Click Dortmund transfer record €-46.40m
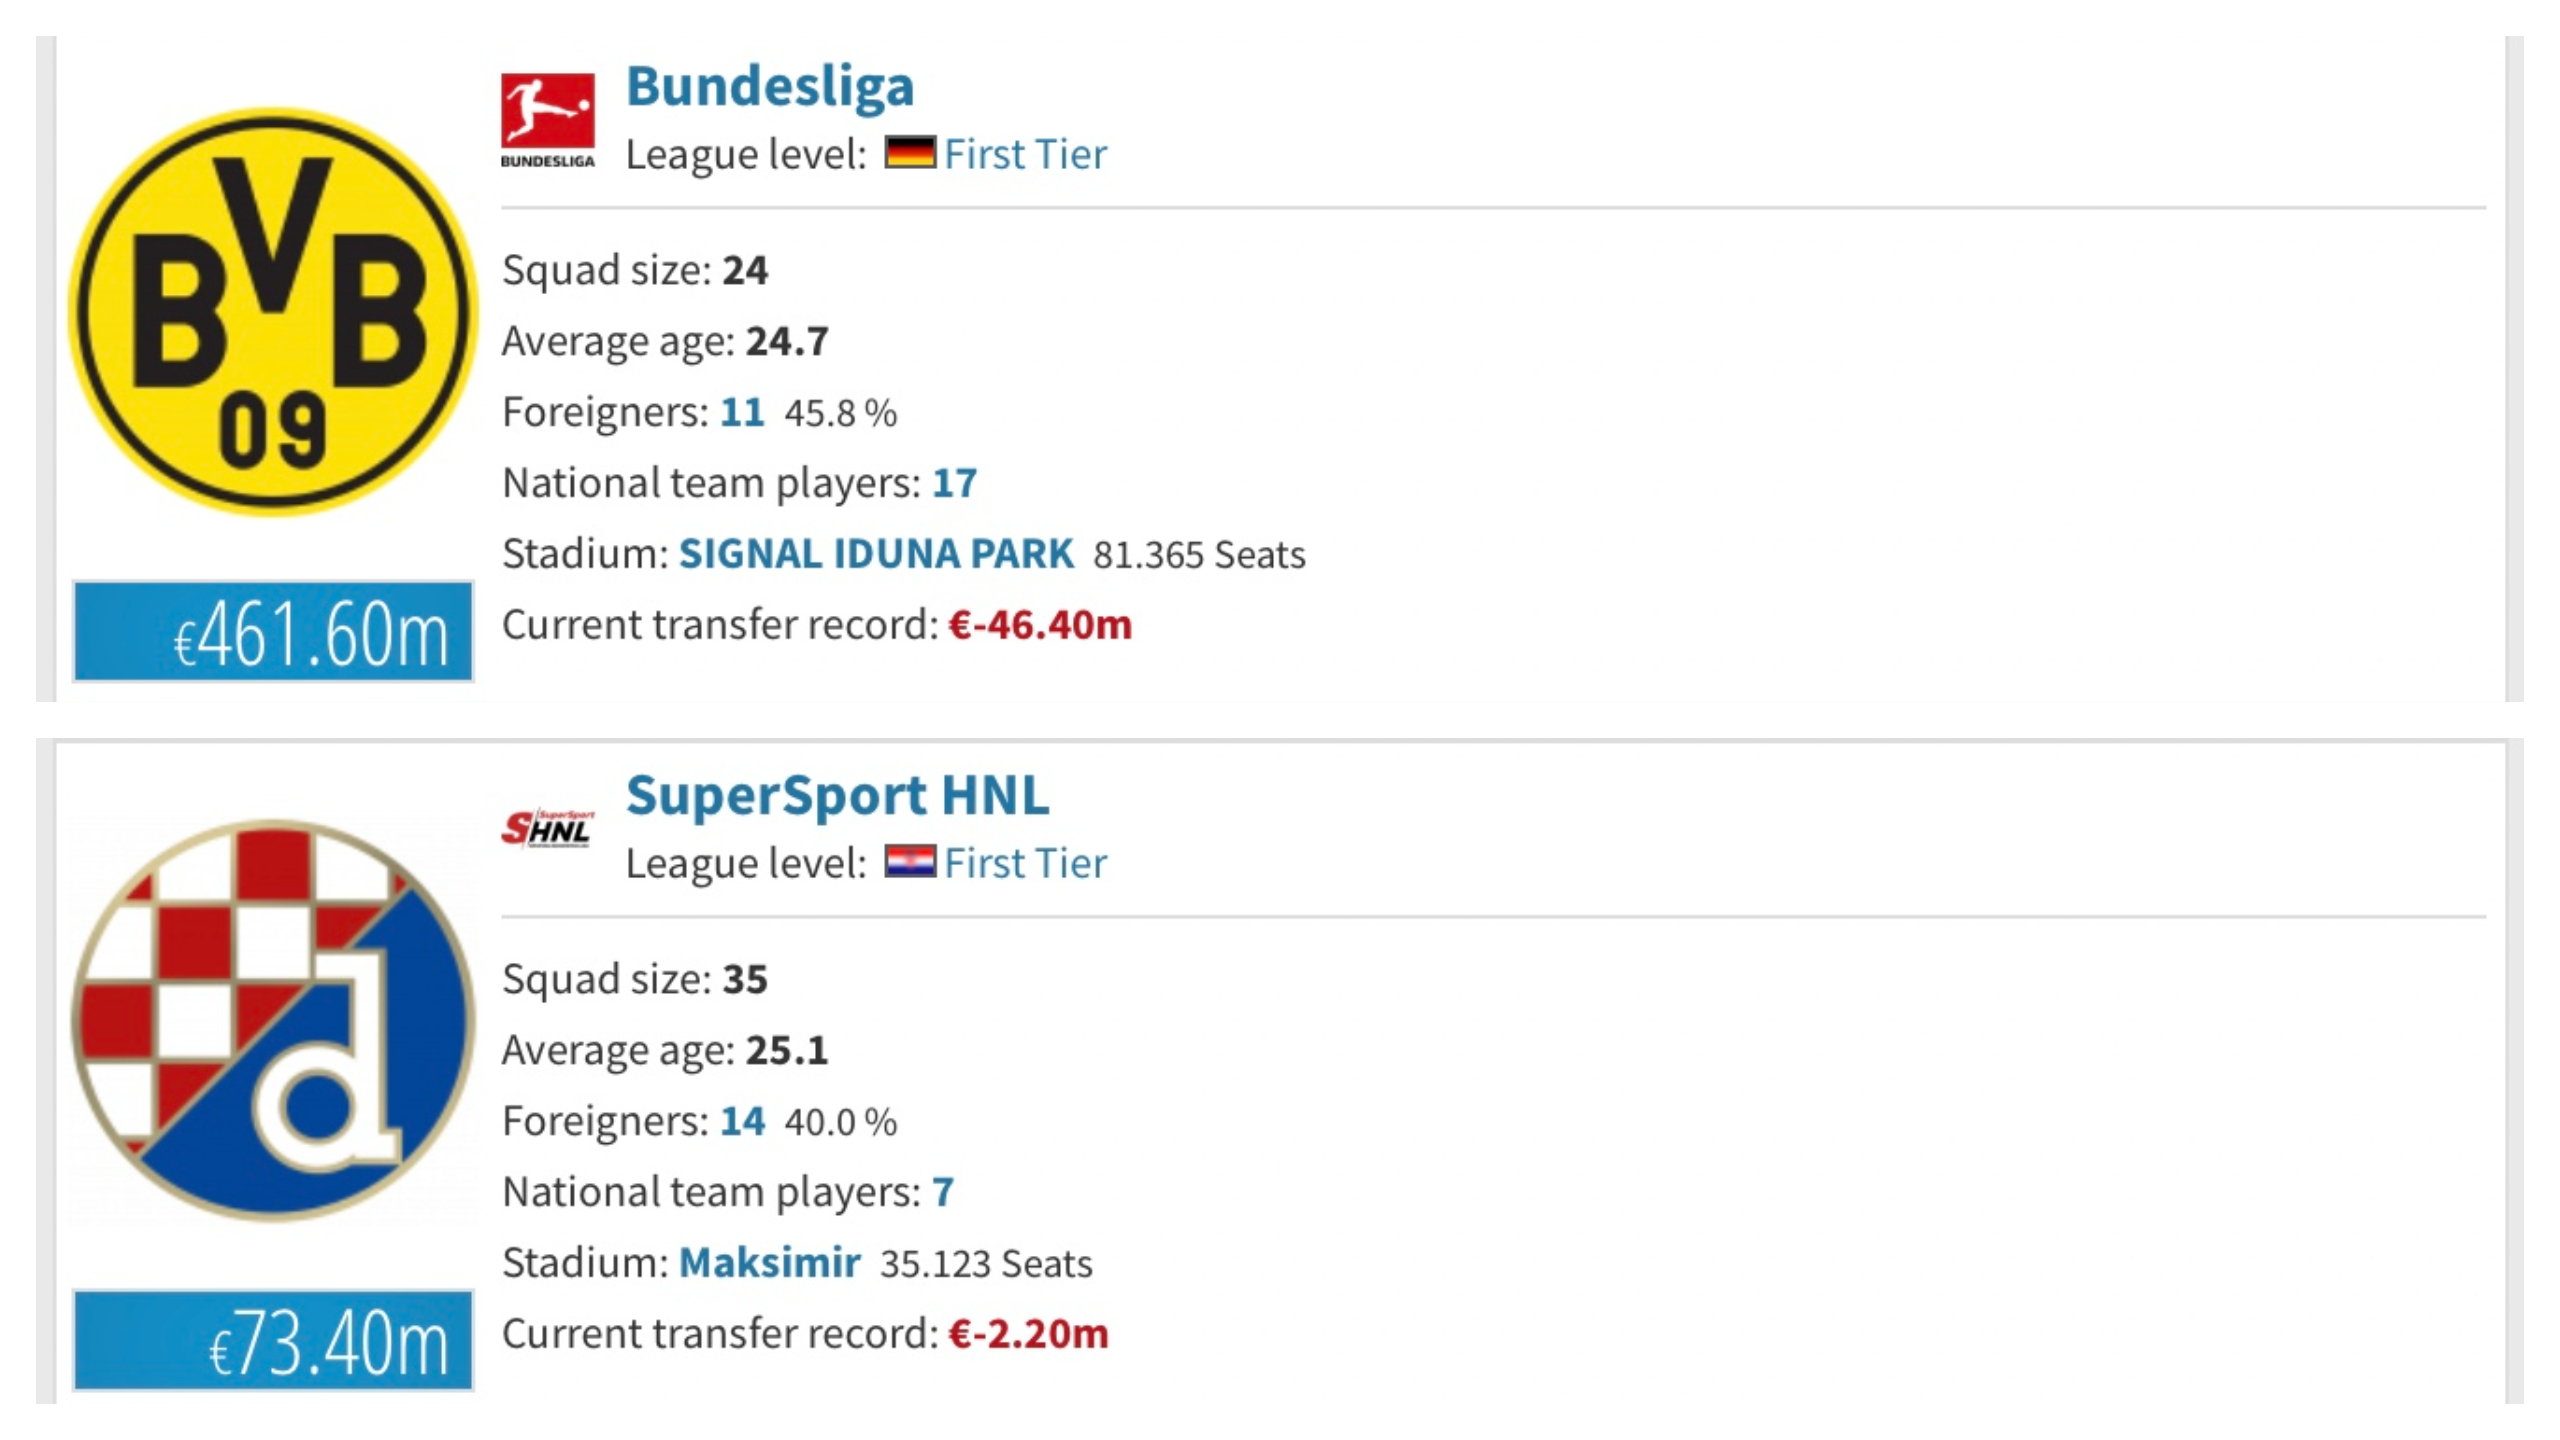The height and width of the screenshot is (1440, 2560). coord(1040,625)
